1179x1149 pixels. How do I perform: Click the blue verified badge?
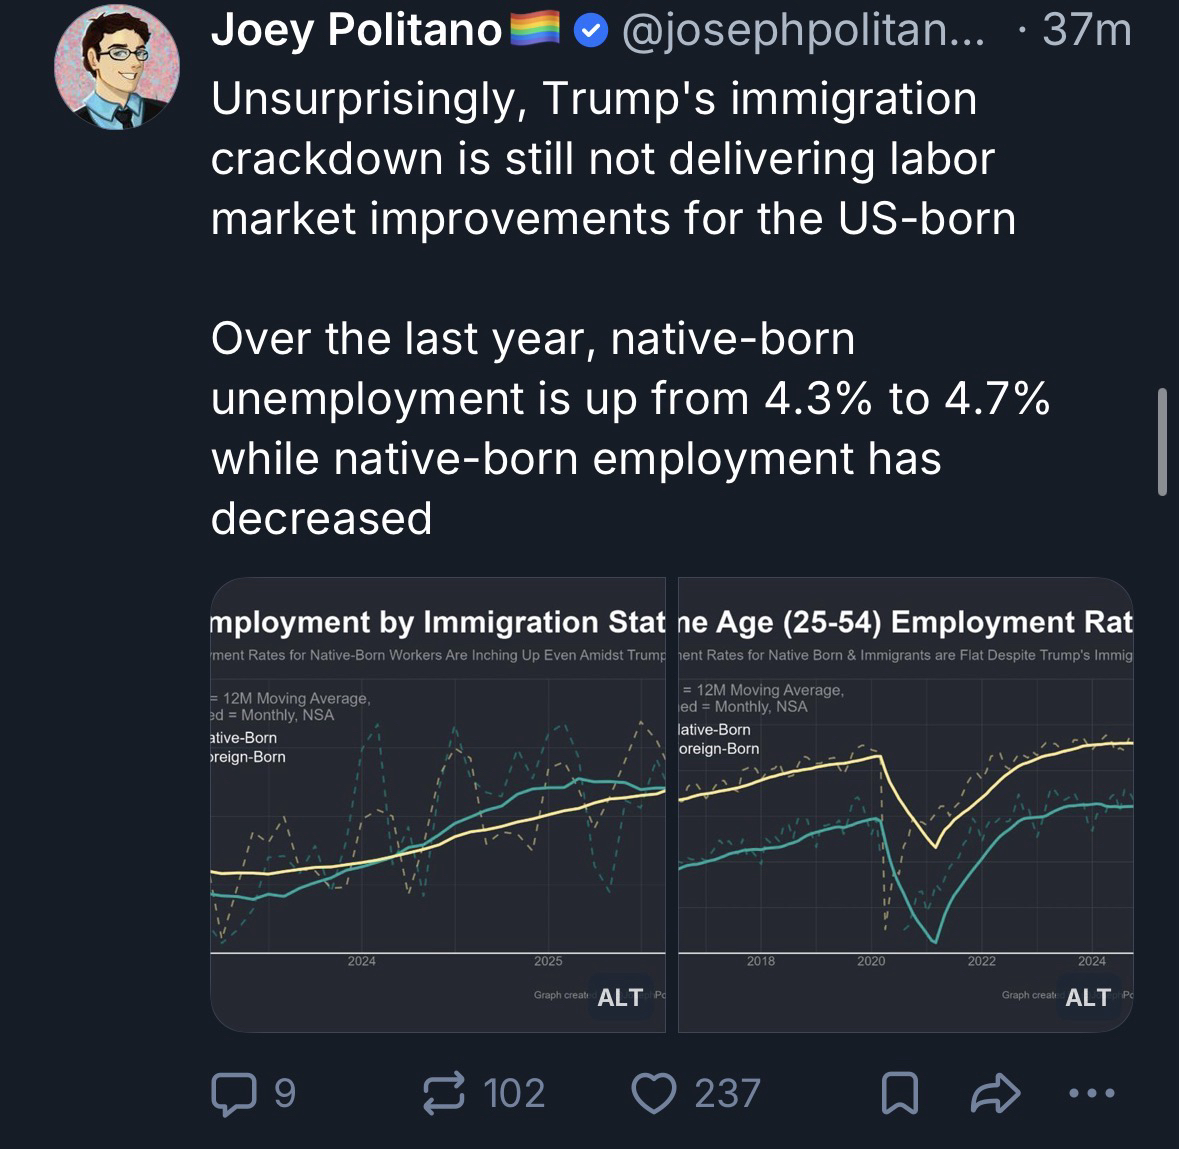pos(591,32)
